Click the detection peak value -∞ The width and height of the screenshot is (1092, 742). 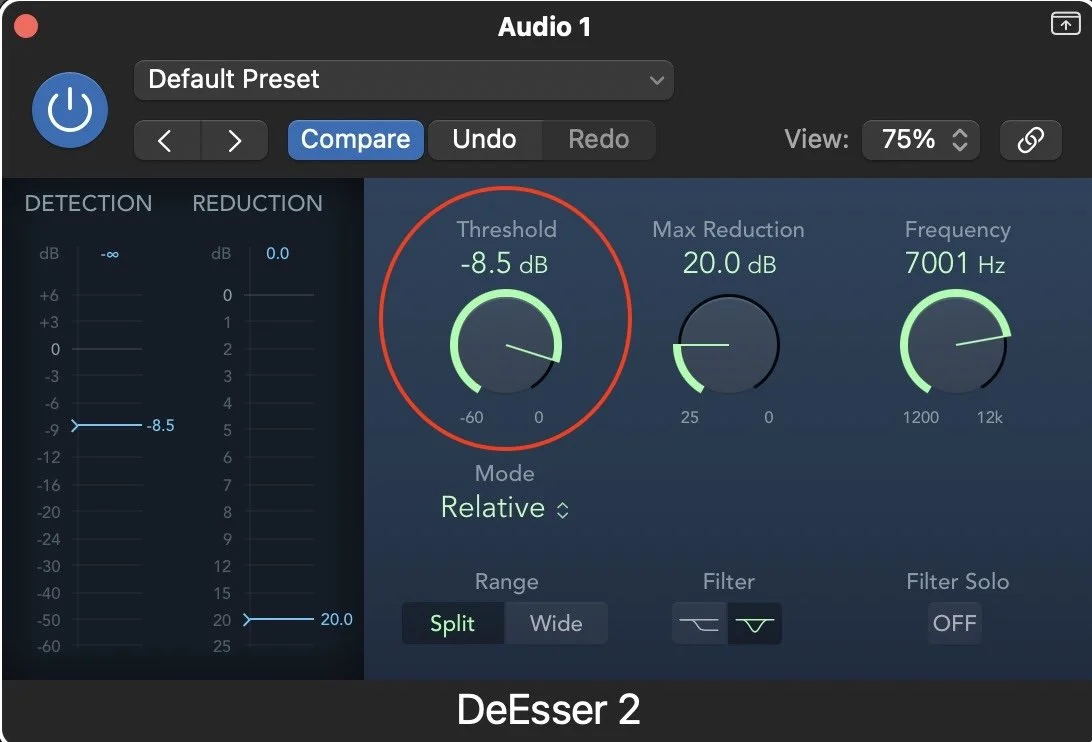pos(109,254)
